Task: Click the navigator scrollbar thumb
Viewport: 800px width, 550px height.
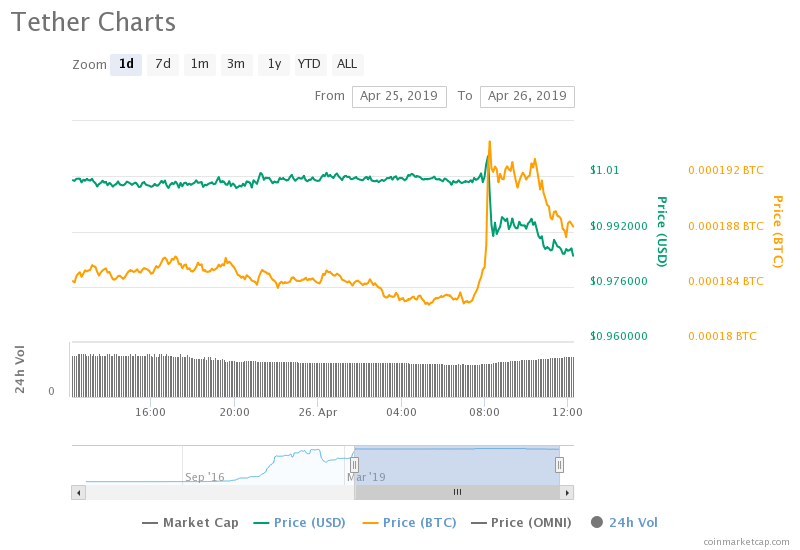Action: click(457, 492)
